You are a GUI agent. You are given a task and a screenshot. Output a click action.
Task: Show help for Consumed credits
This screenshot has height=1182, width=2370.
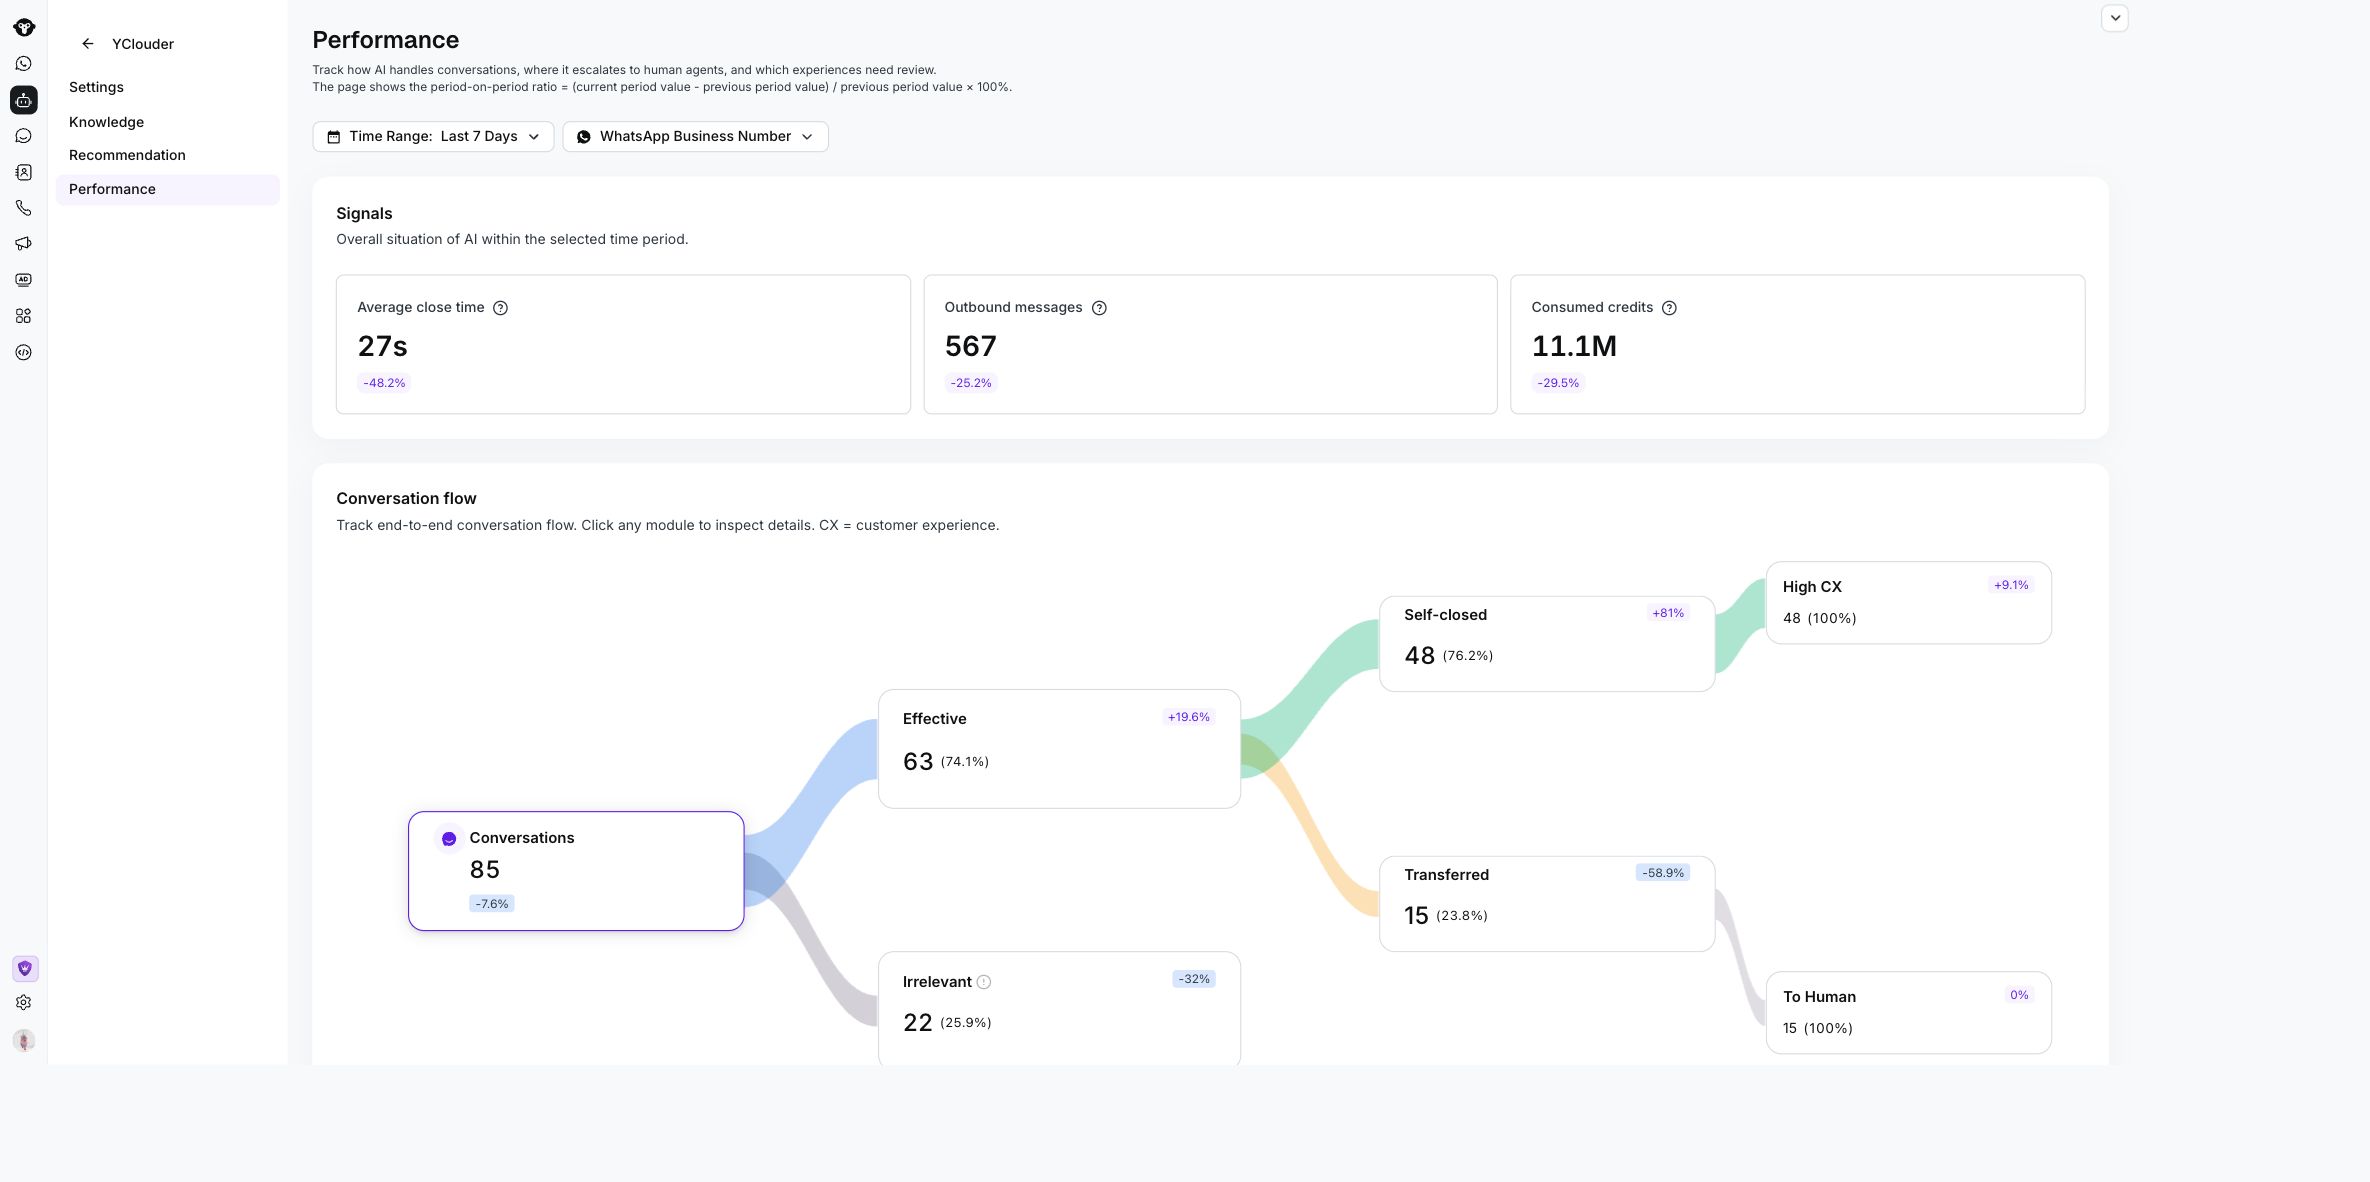click(x=1669, y=308)
